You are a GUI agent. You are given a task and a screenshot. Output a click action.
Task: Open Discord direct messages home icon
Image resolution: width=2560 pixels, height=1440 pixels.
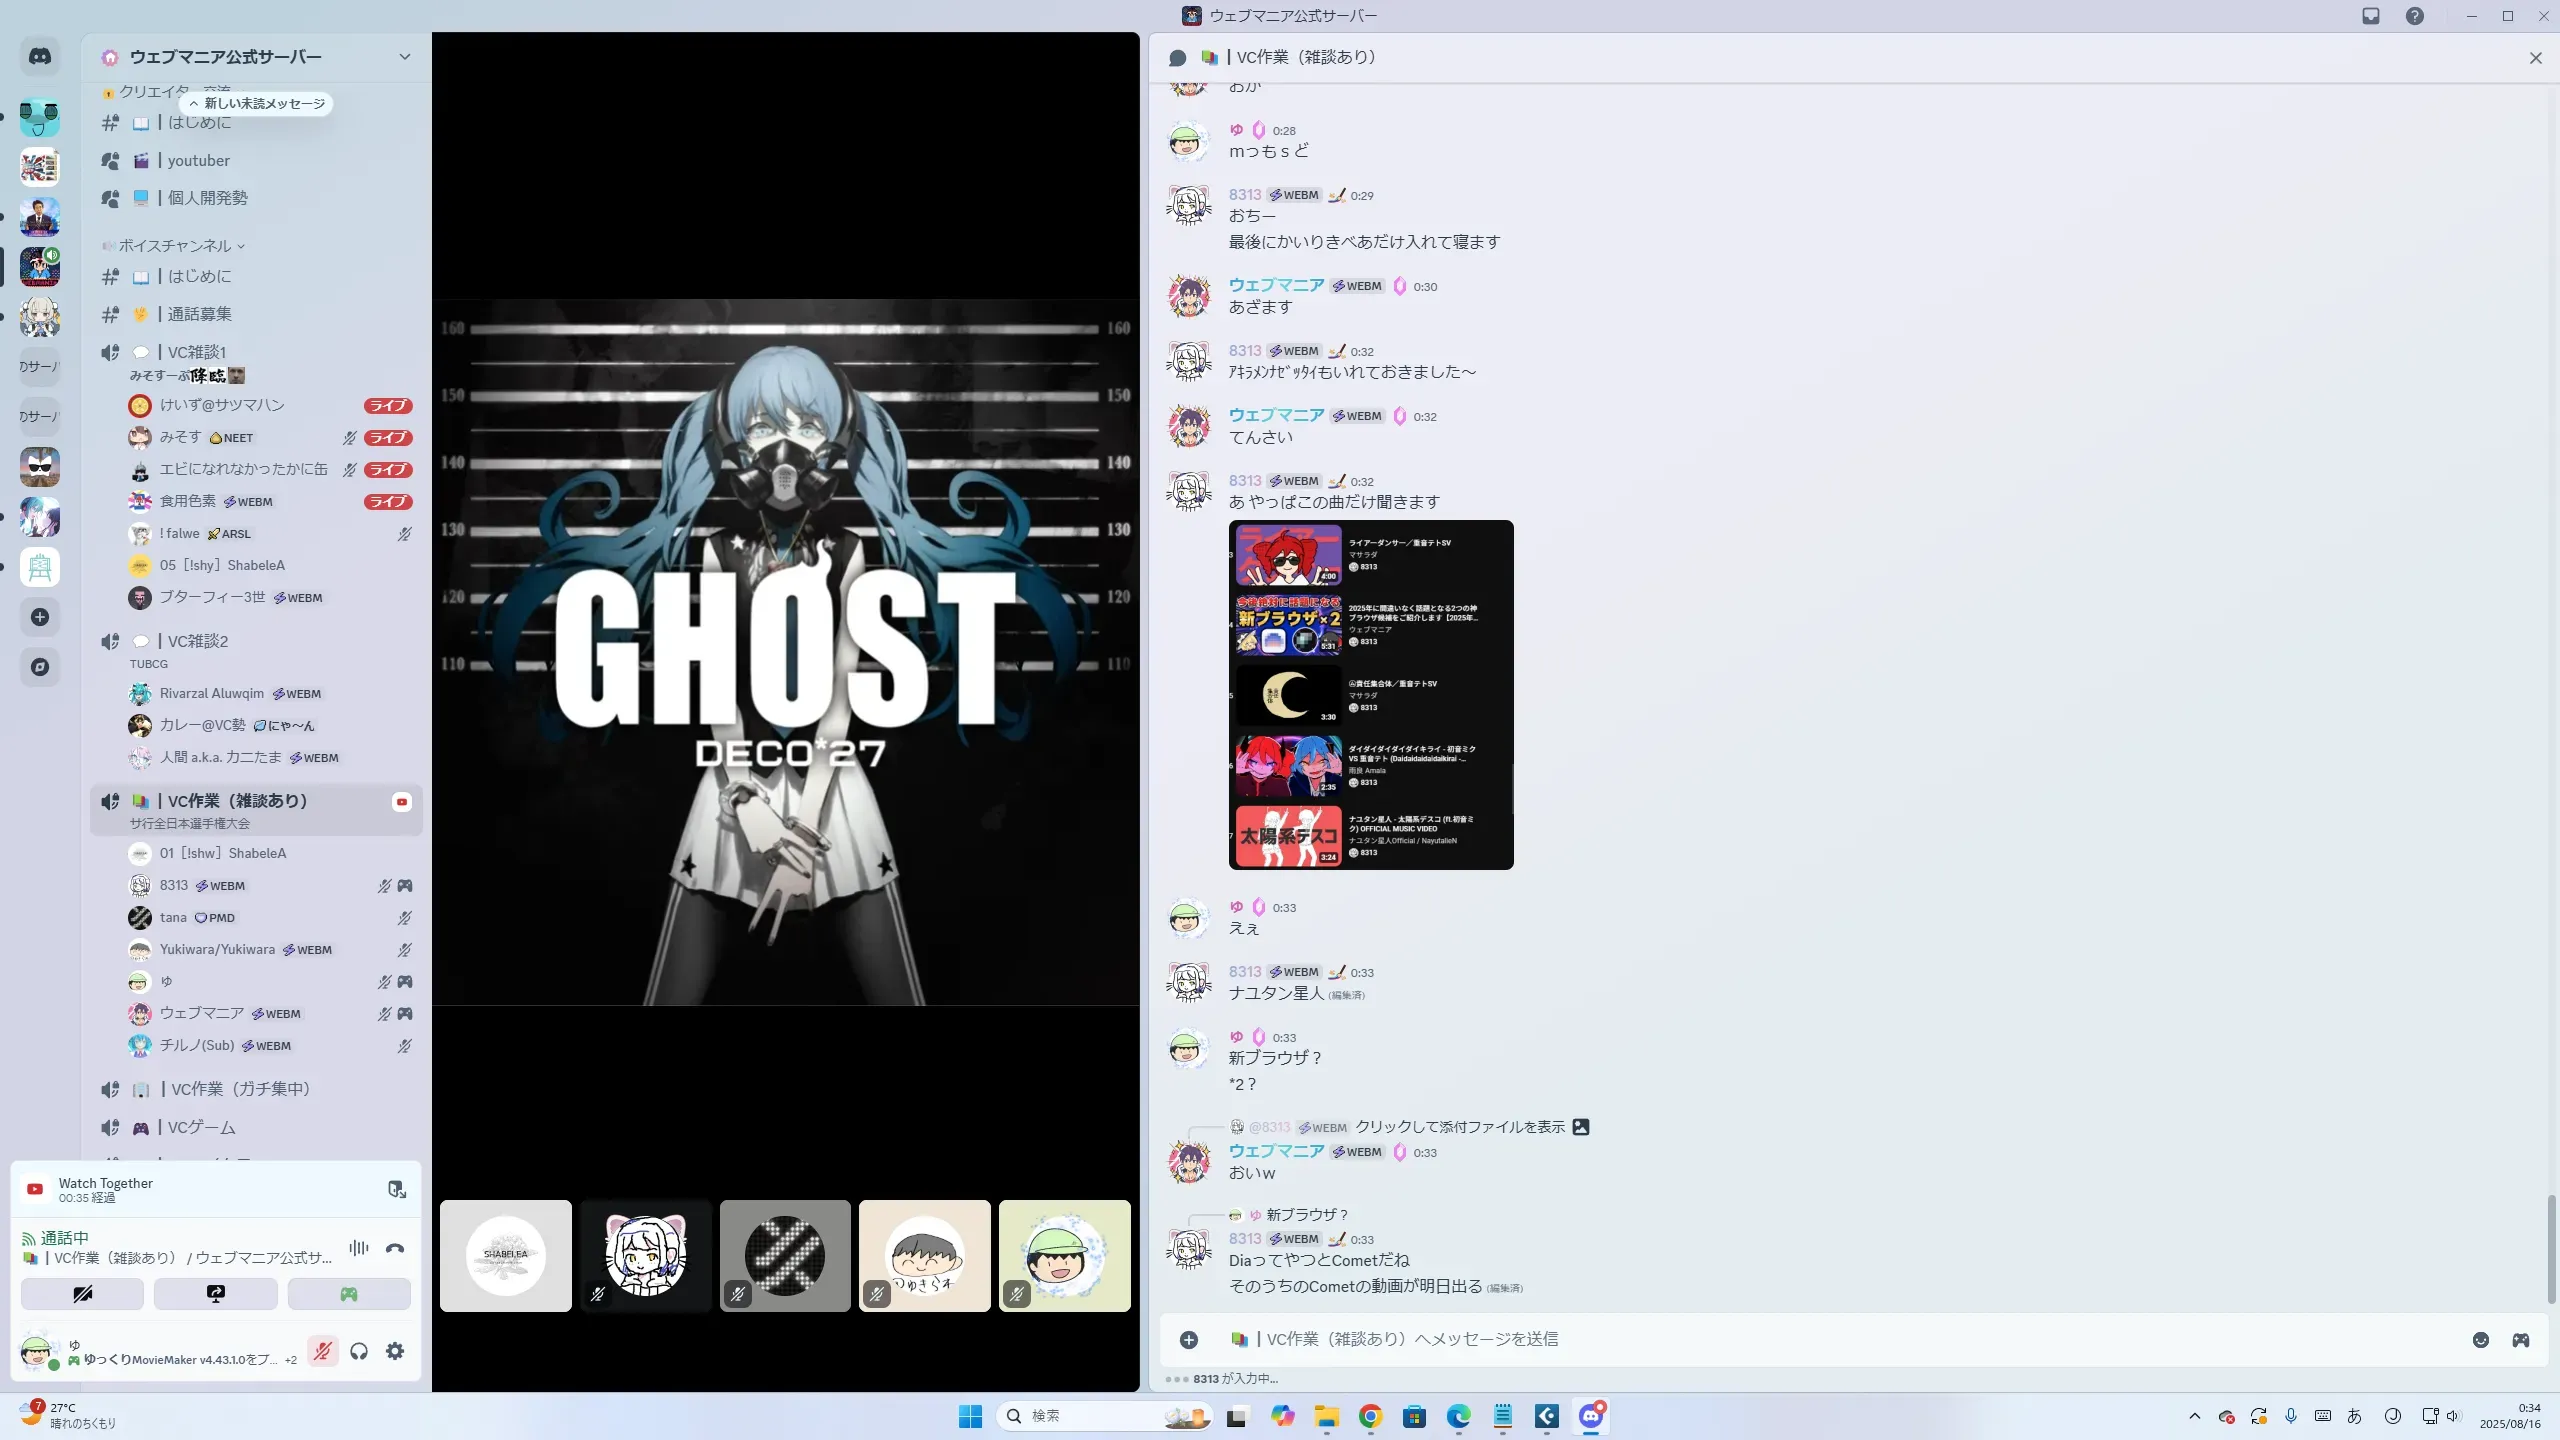[x=40, y=57]
